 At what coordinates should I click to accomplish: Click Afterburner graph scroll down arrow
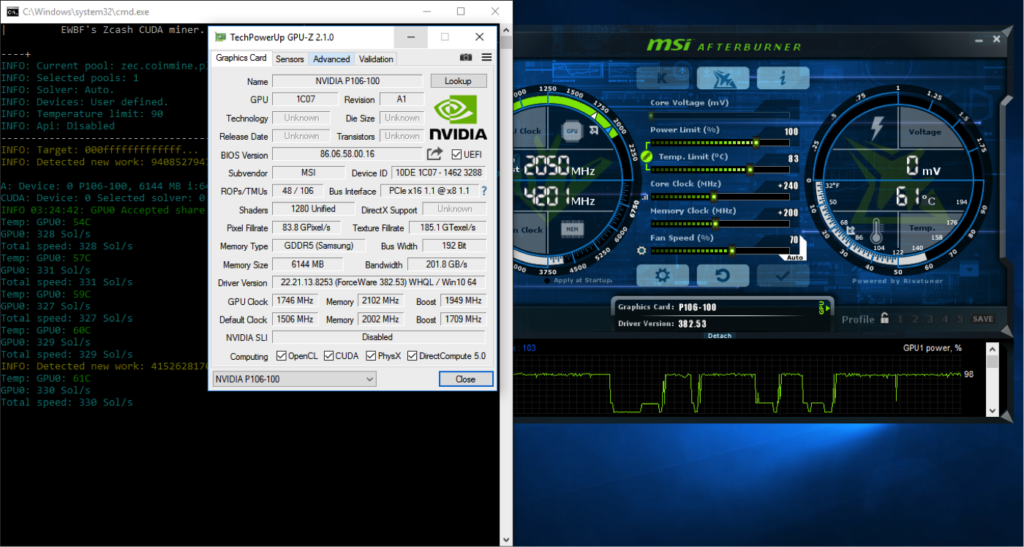[x=993, y=411]
